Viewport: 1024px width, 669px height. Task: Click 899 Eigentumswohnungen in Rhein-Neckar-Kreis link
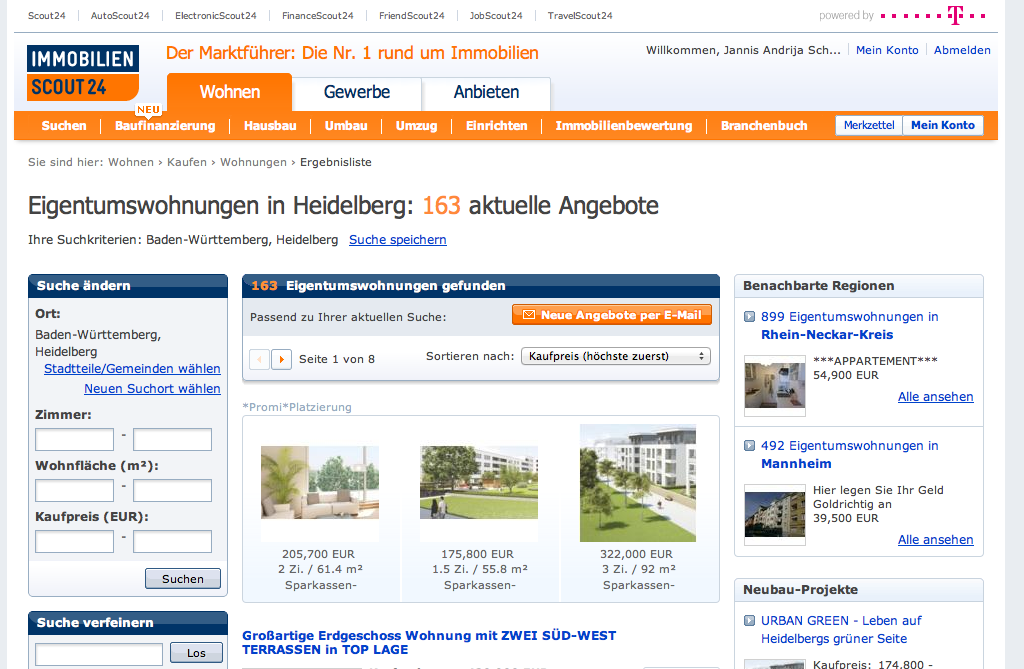850,325
